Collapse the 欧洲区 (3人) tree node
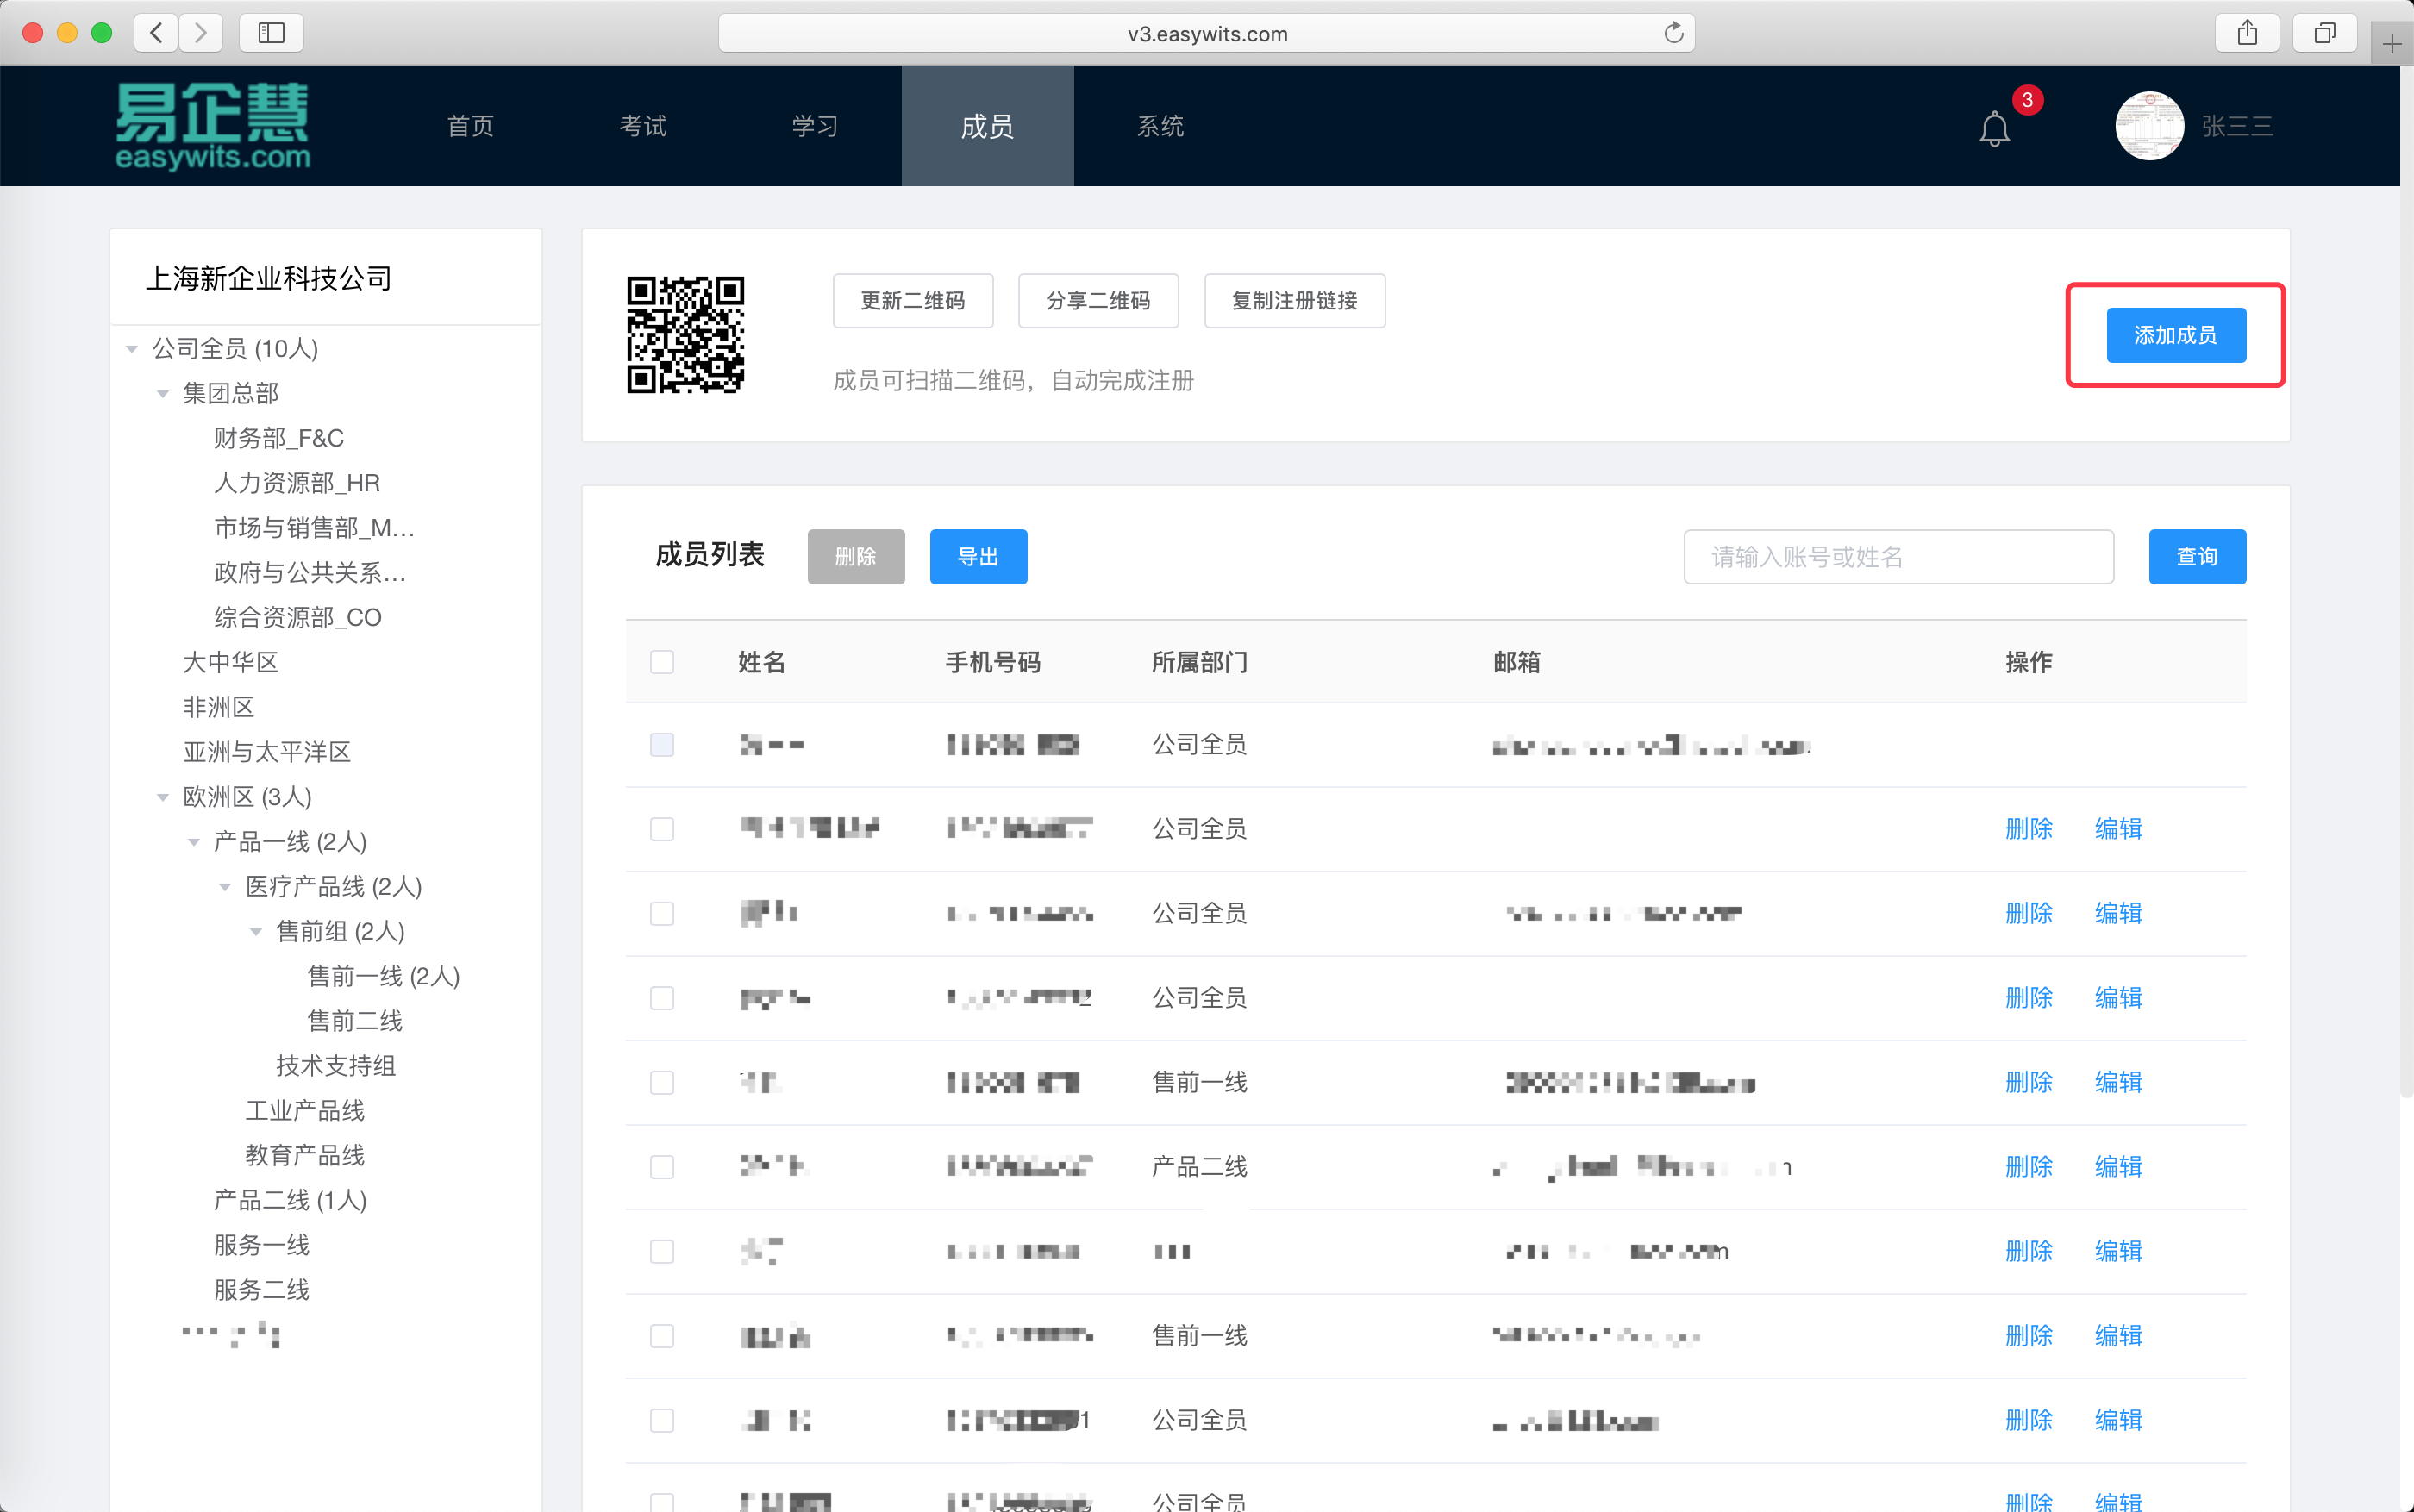The image size is (2414, 1512). 163,797
